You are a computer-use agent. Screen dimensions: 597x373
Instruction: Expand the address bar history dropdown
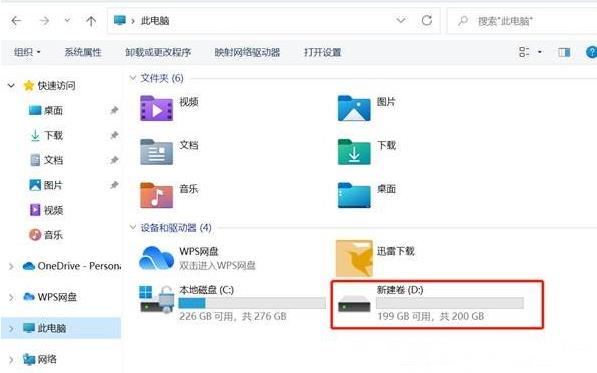[401, 20]
